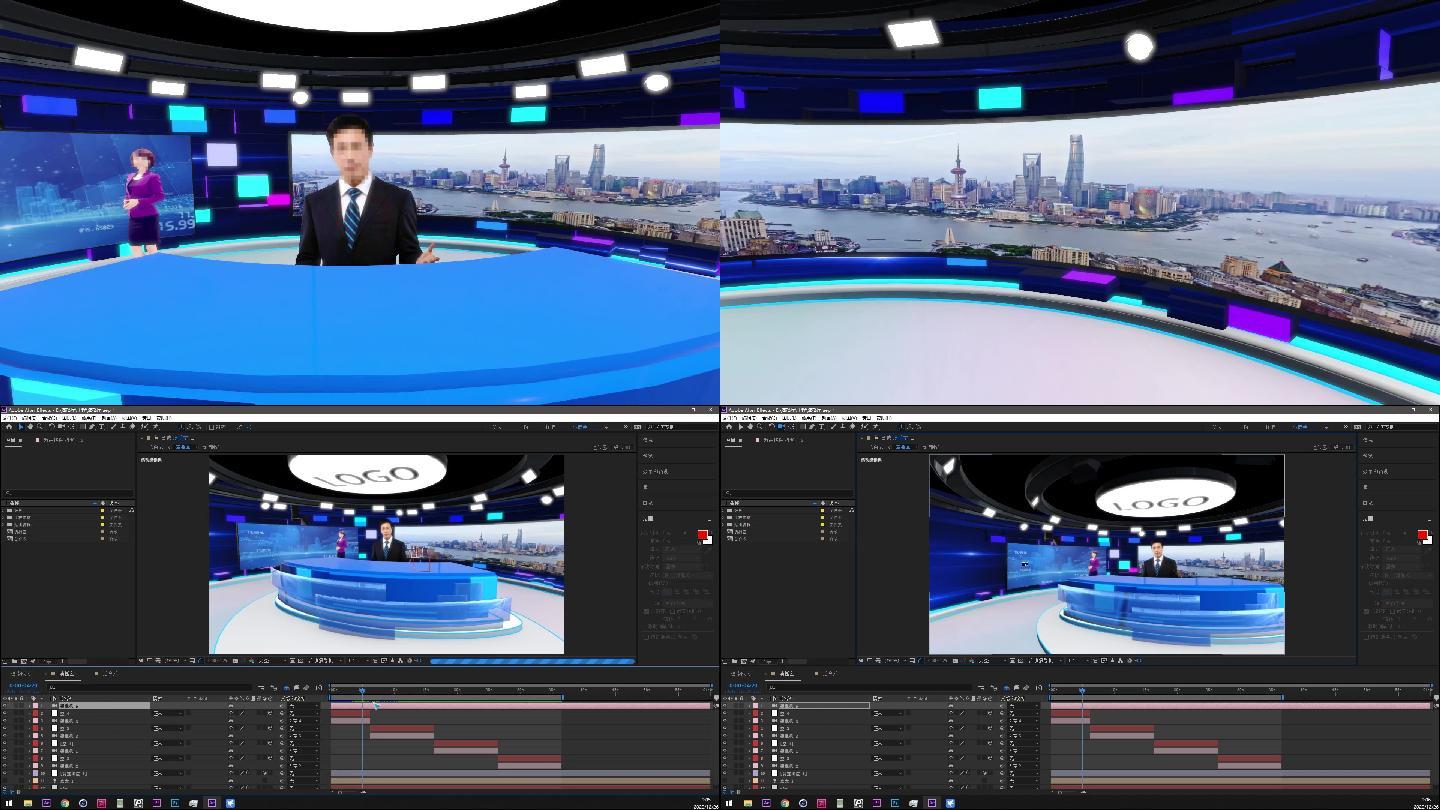1440x810 pixels.
Task: Hide layer 4 in left timeline
Action: point(4,728)
